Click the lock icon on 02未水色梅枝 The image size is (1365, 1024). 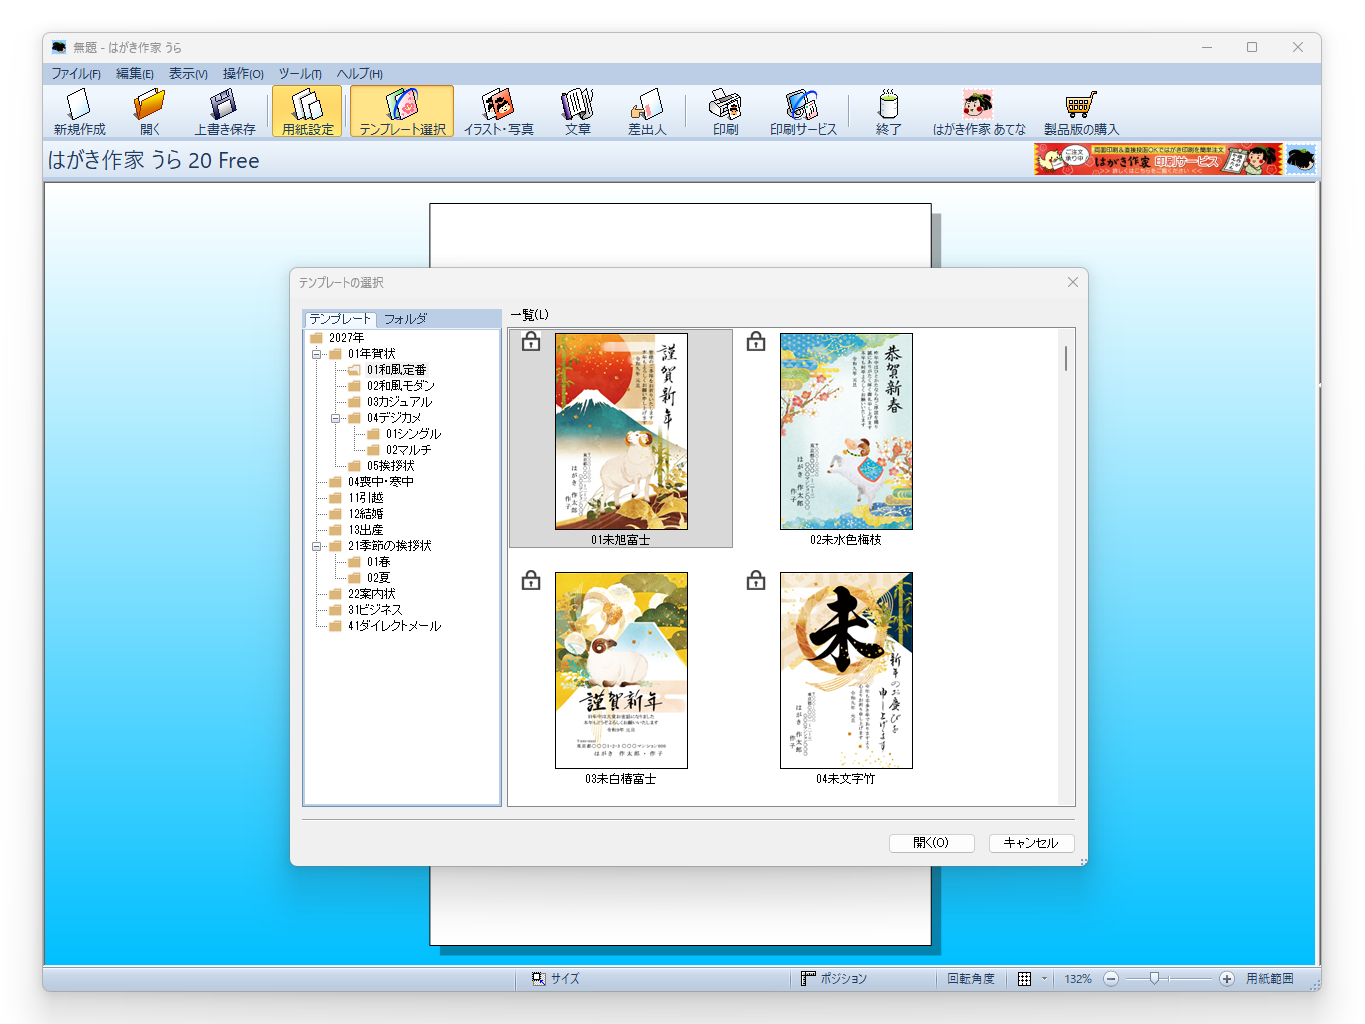(756, 342)
